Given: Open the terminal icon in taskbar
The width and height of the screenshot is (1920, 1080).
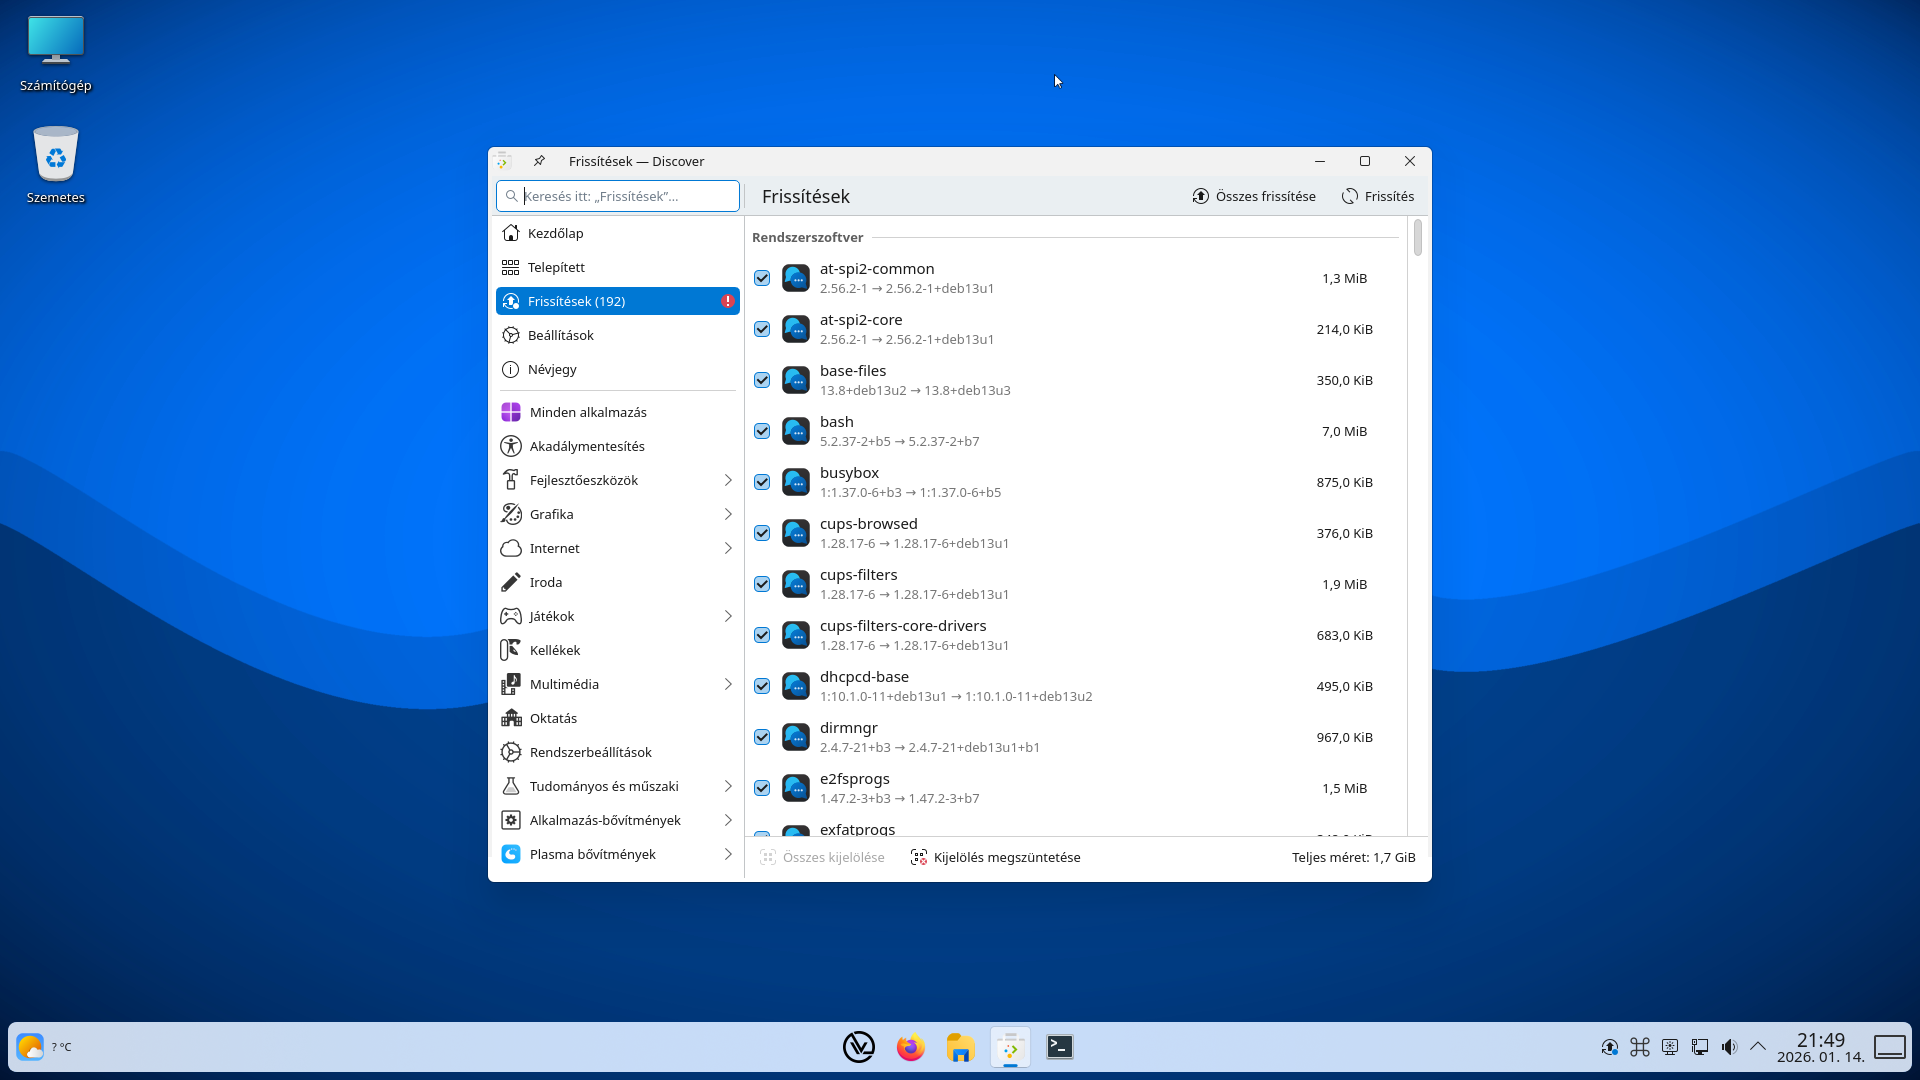Looking at the screenshot, I should coord(1060,1047).
